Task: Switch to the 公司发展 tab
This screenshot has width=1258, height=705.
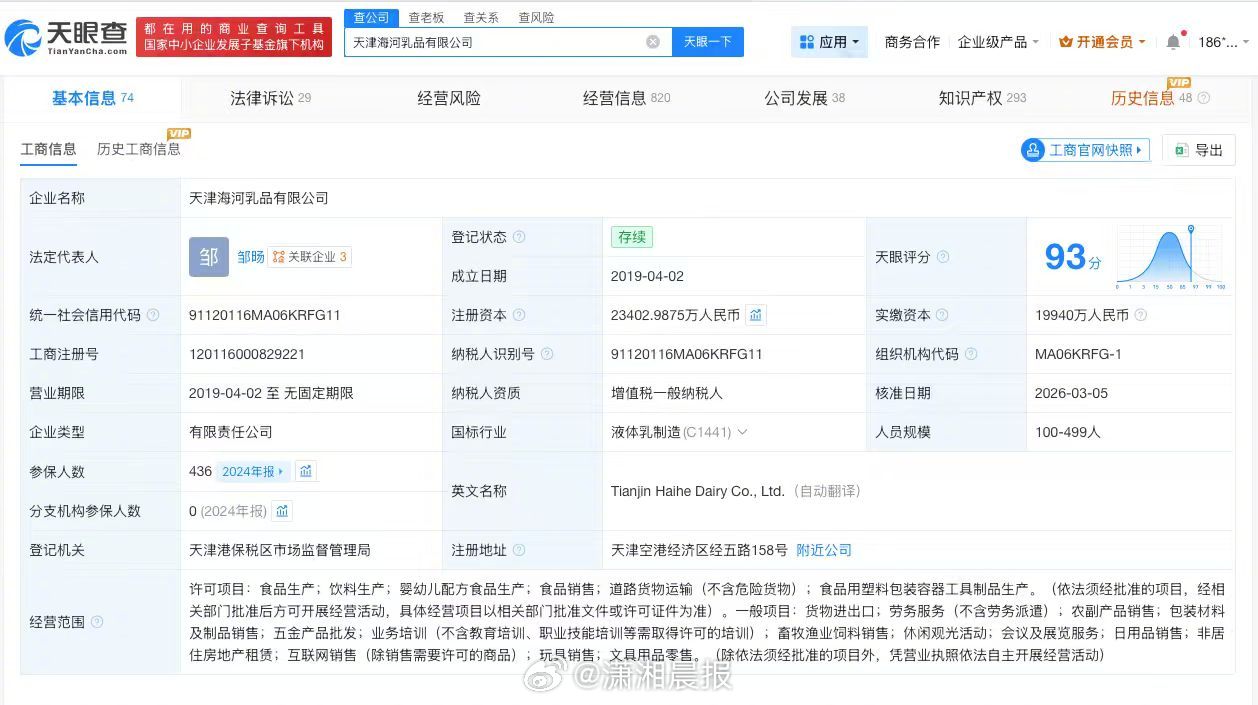Action: pyautogui.click(x=805, y=98)
